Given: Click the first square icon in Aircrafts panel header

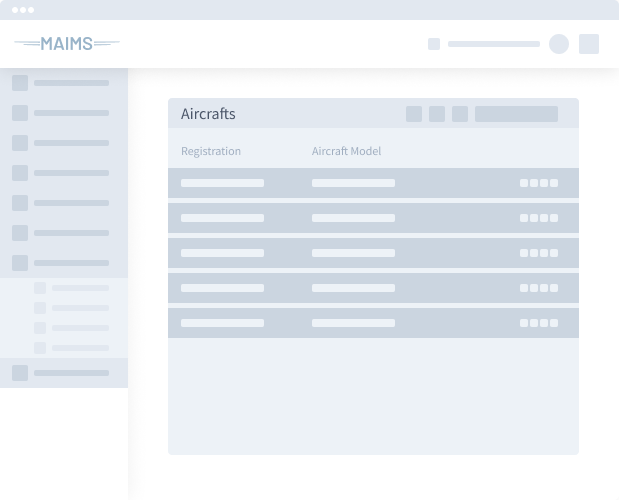Looking at the screenshot, I should coord(414,114).
